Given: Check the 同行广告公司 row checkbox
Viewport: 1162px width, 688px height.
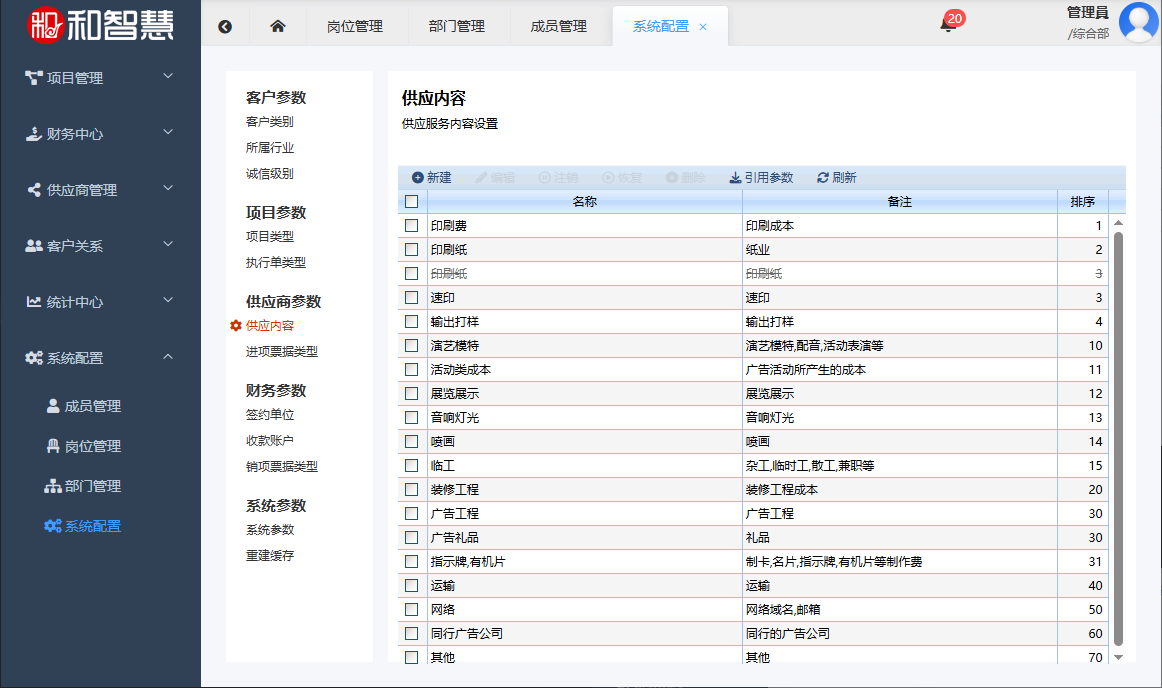Looking at the screenshot, I should click(x=412, y=634).
